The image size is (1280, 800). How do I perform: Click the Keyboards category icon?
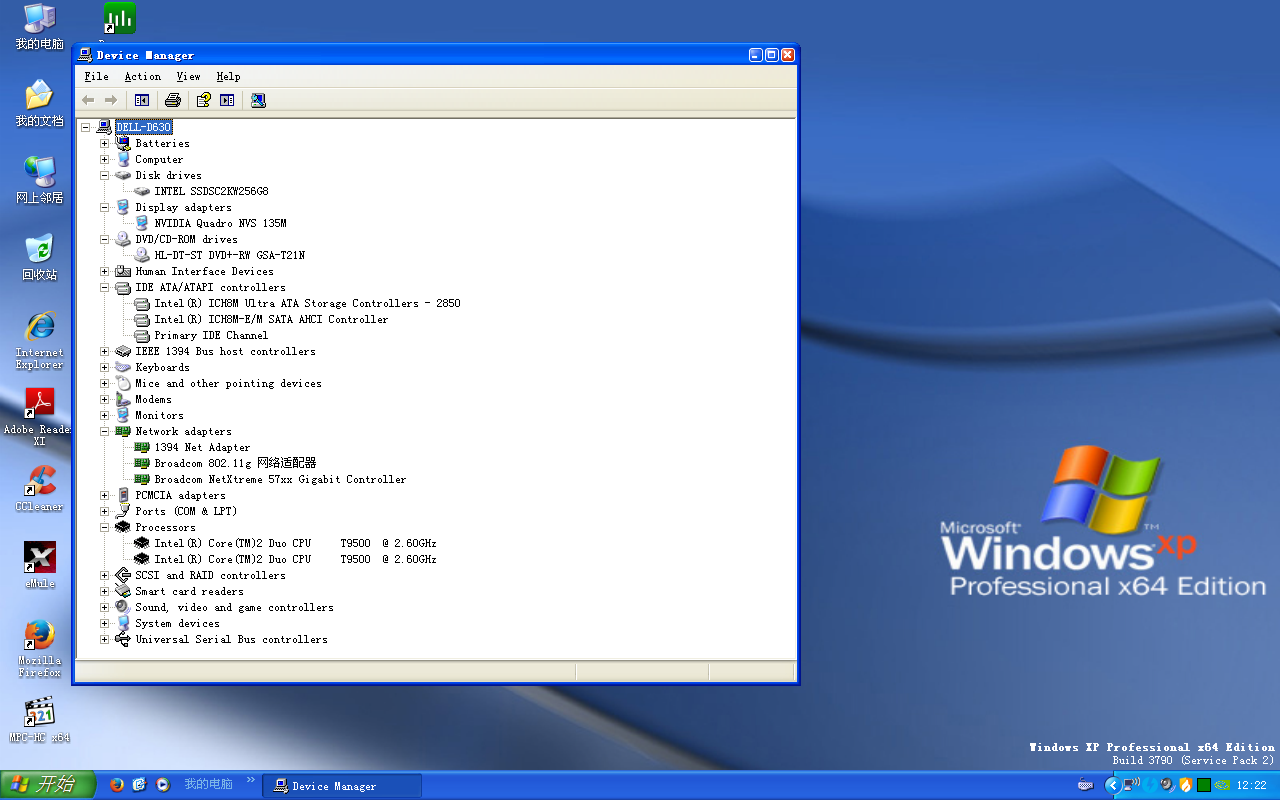pos(123,367)
